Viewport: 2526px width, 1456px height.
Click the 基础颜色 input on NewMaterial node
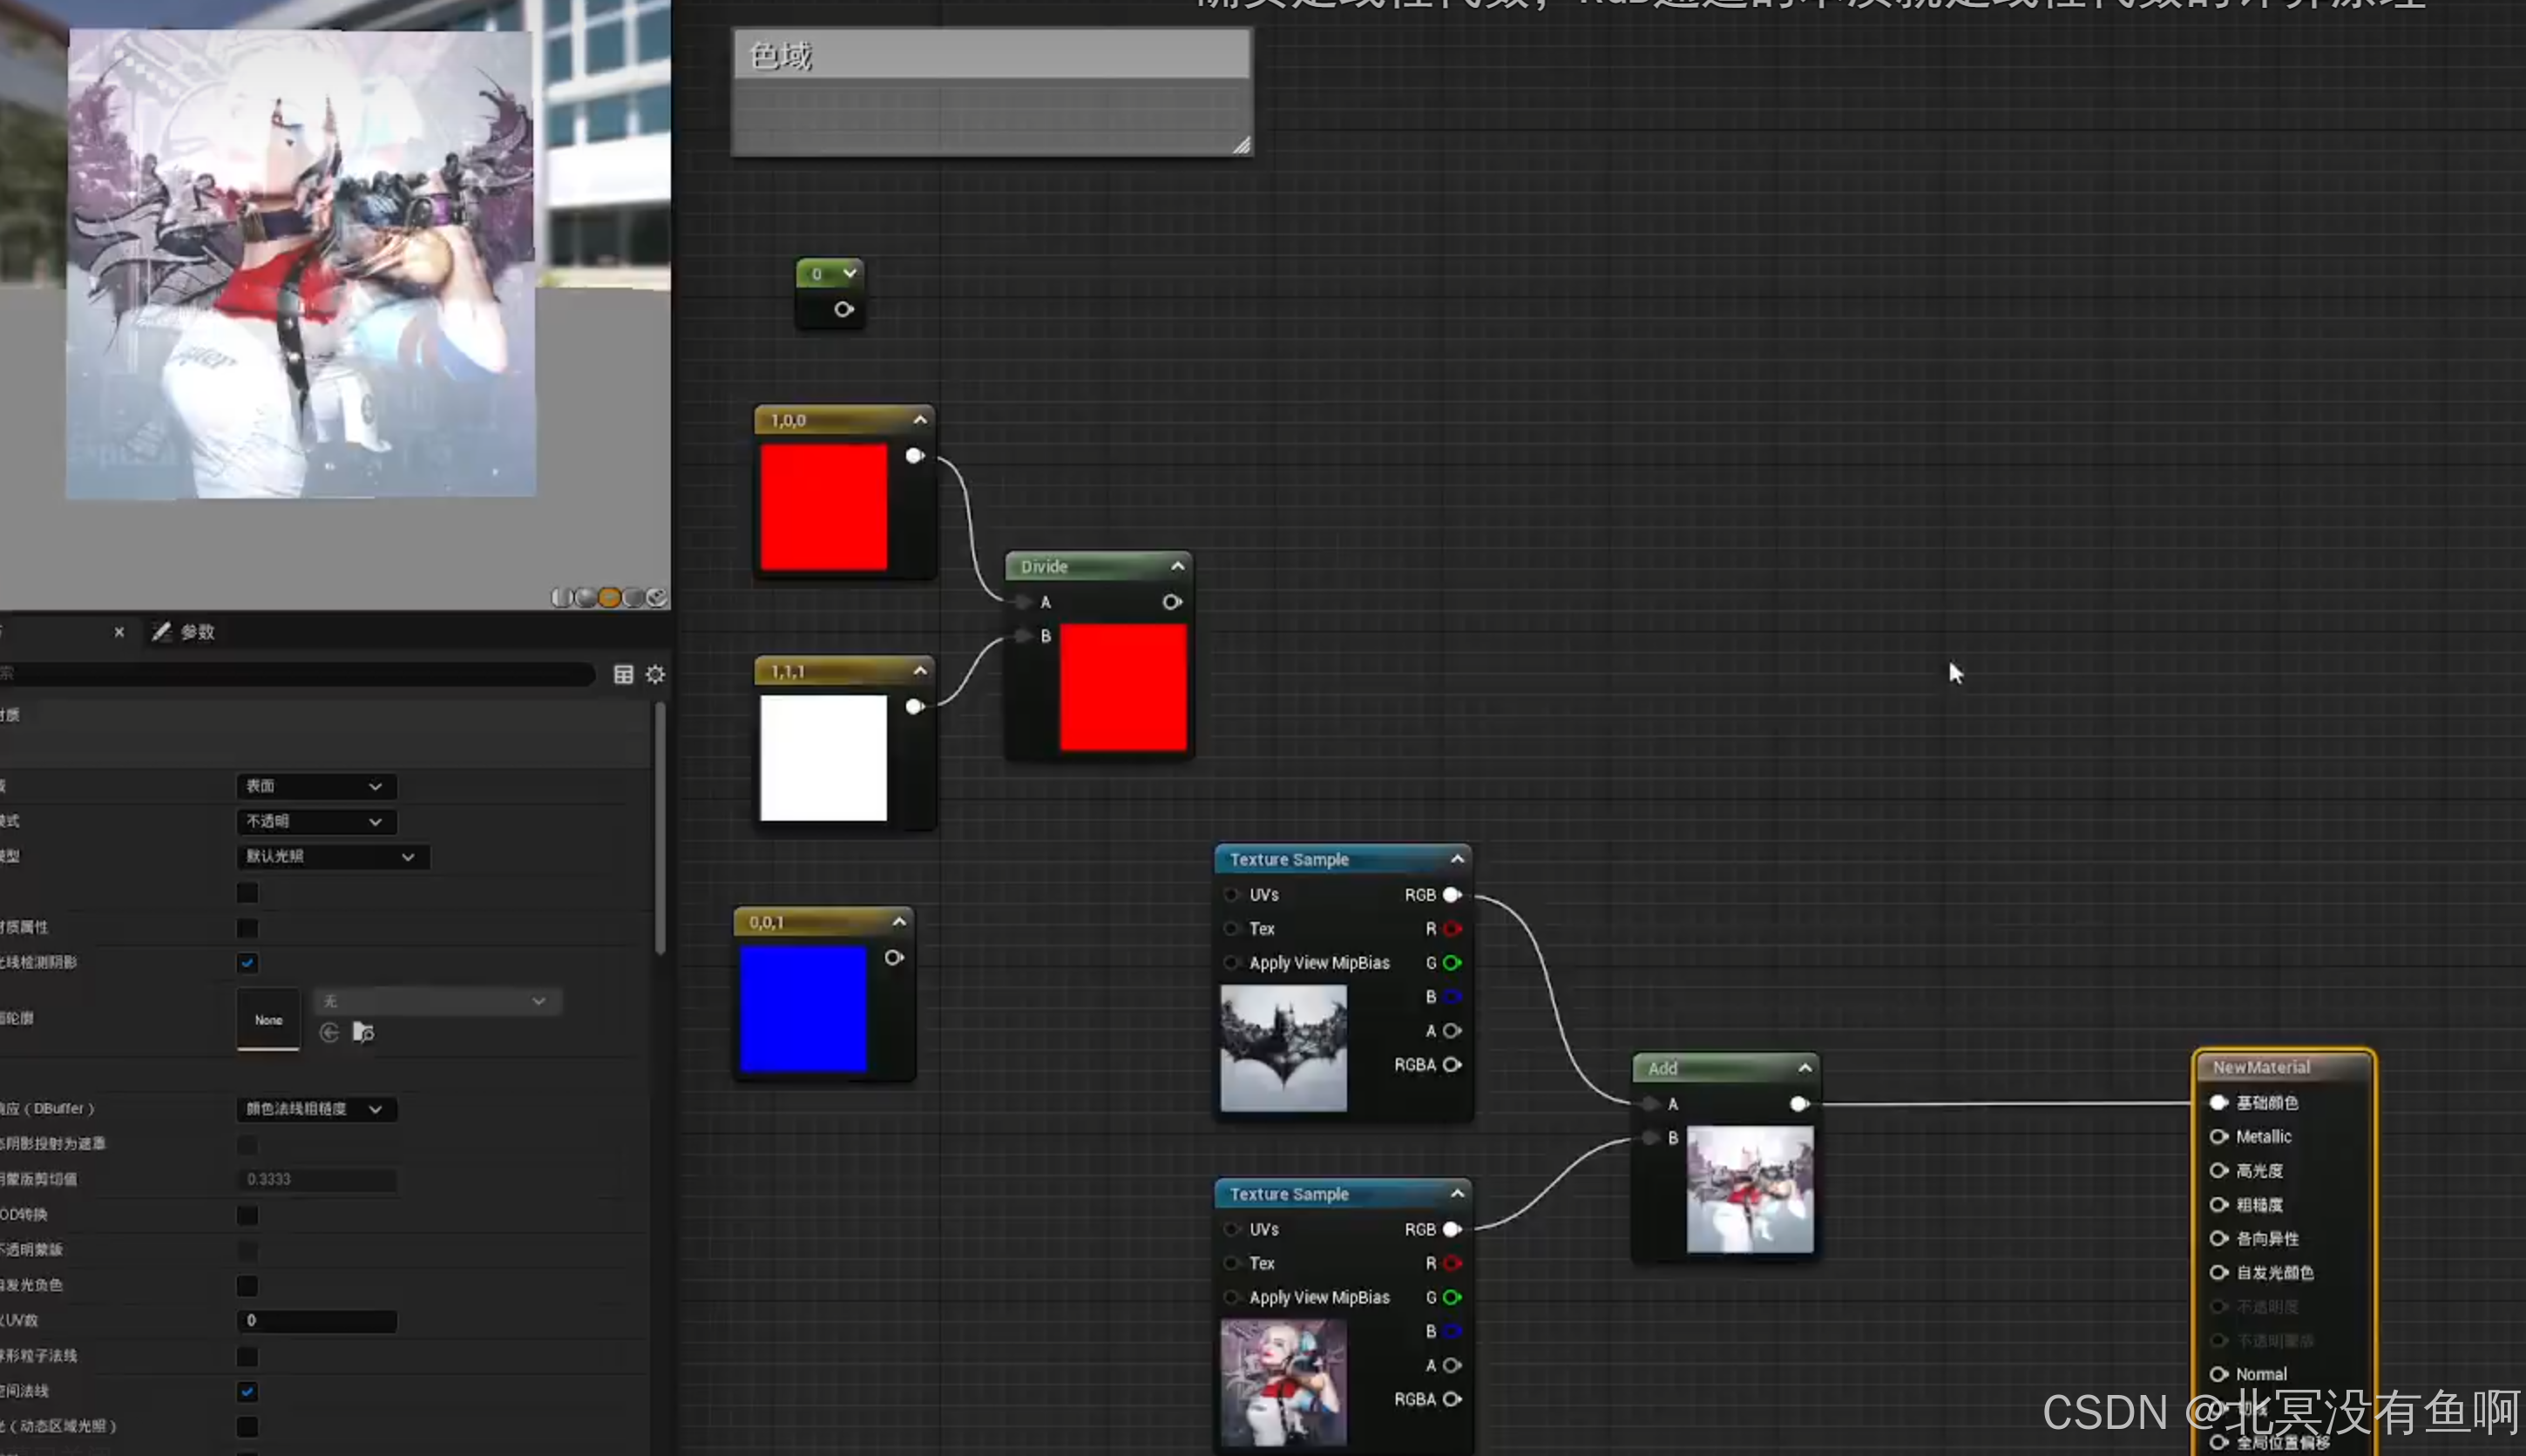(x=2219, y=1102)
